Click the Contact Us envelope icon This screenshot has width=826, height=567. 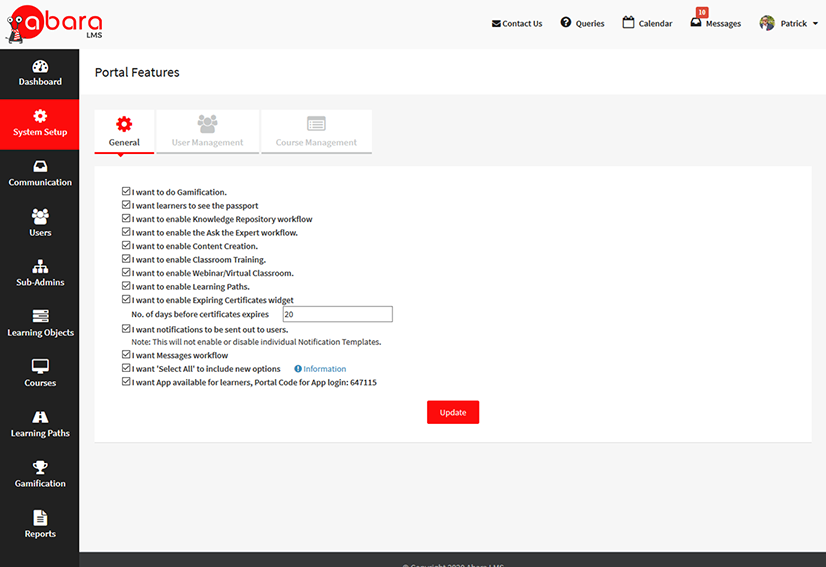coord(496,24)
